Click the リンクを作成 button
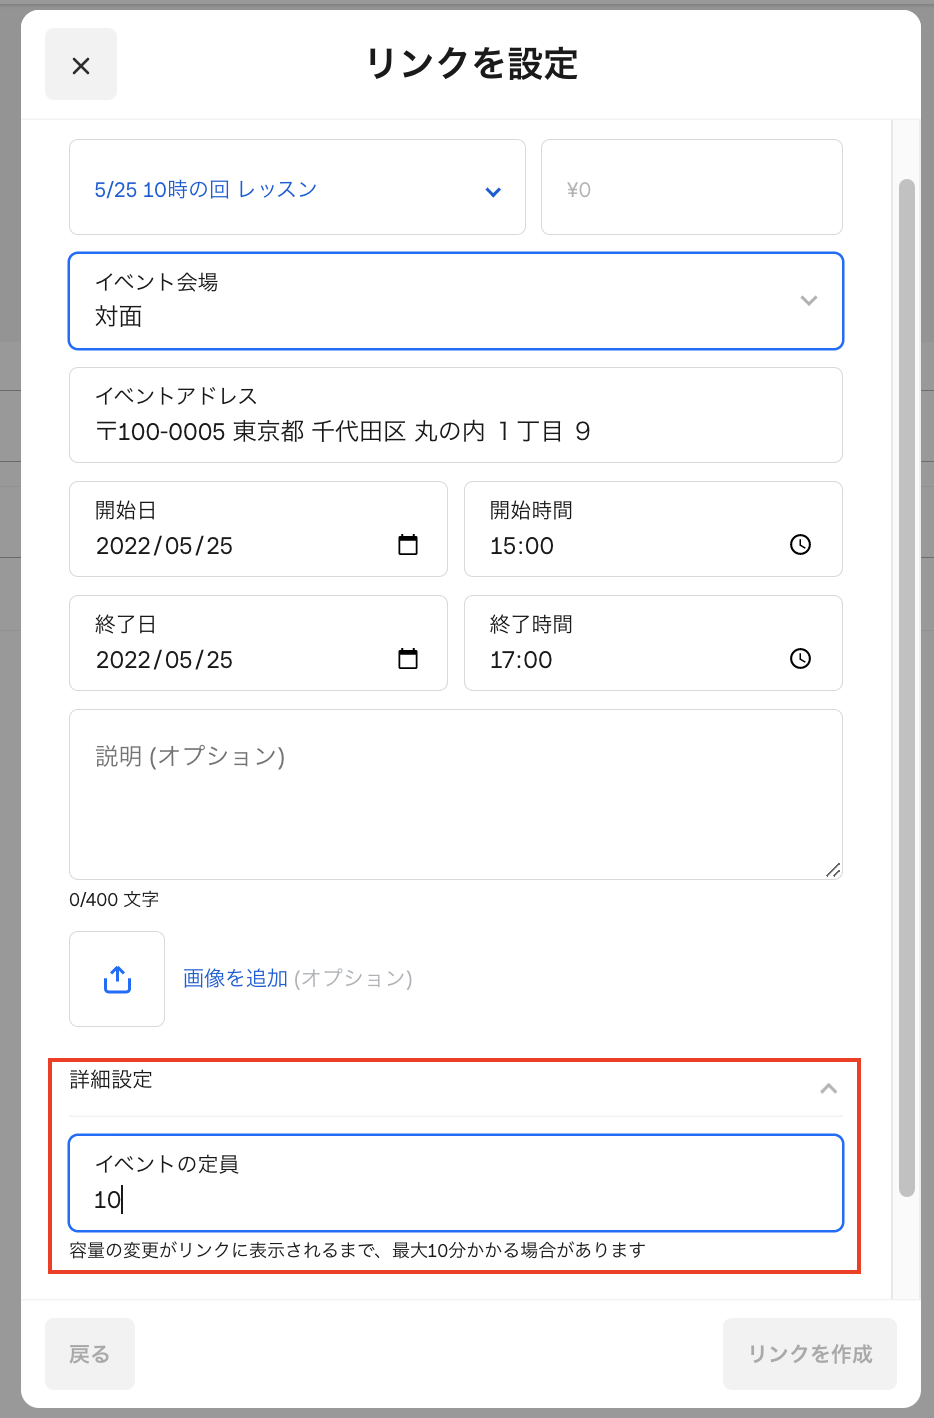 tap(809, 1353)
